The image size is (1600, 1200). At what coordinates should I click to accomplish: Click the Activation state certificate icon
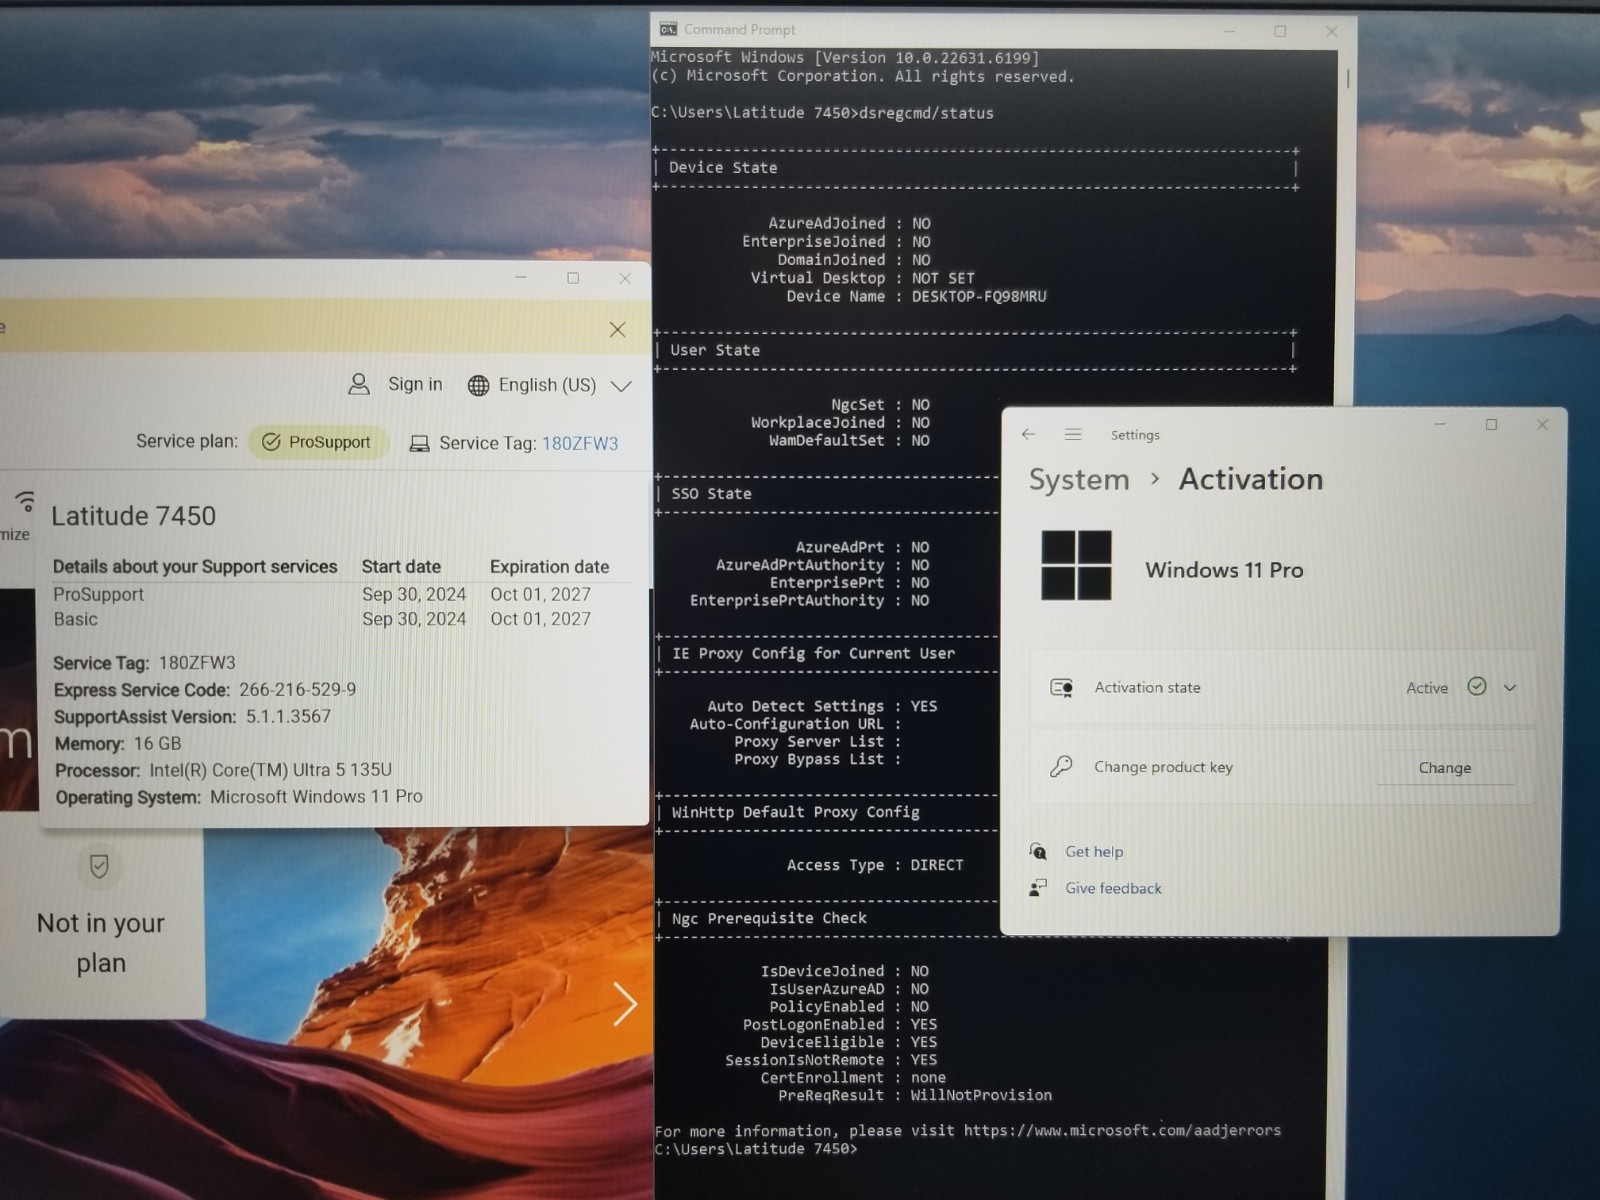point(1062,687)
